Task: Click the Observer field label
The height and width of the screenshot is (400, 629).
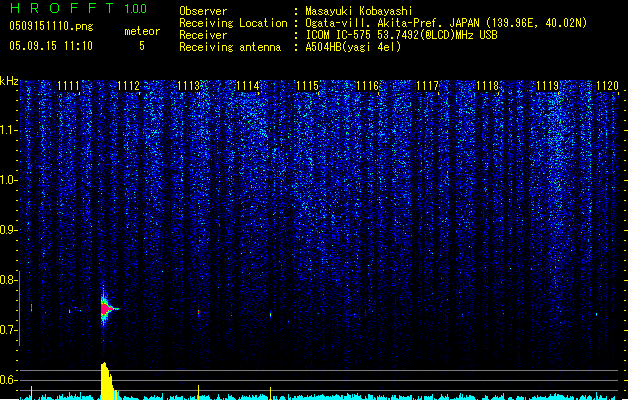Action: [203, 11]
